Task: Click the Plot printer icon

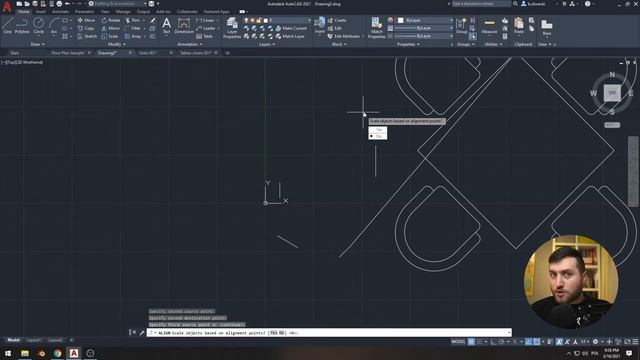Action: (x=59, y=4)
